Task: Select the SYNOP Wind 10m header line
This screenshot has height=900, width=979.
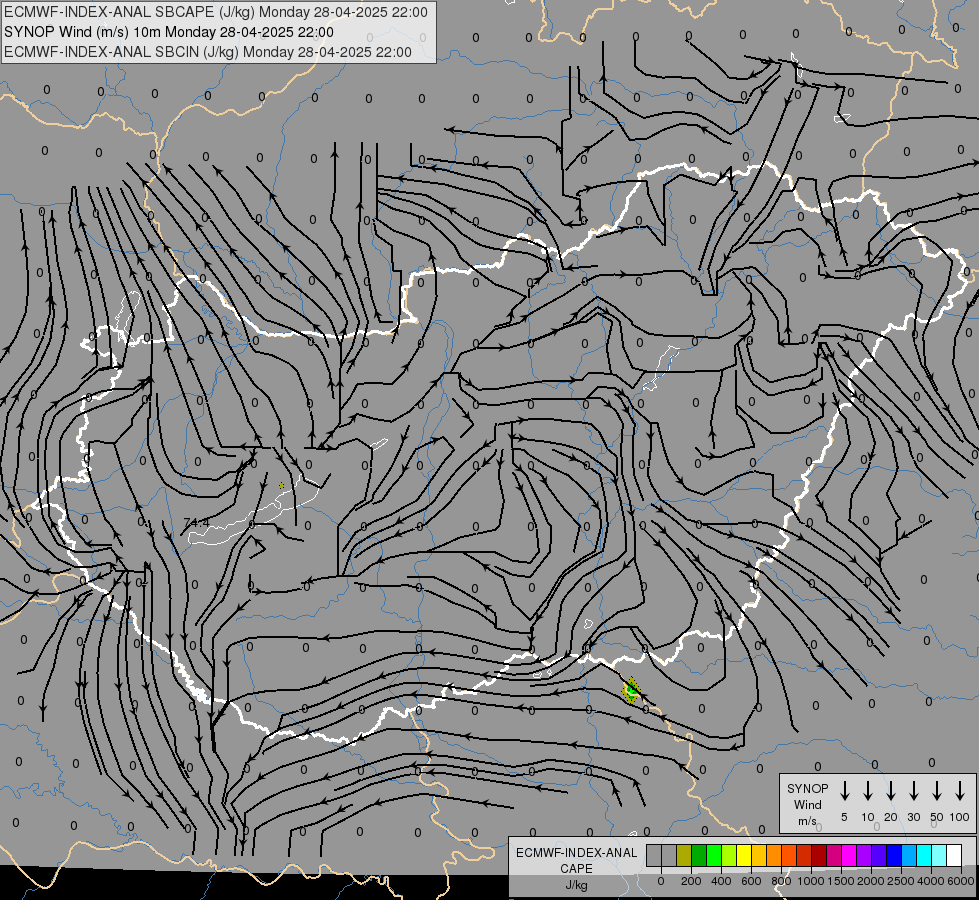Action: pyautogui.click(x=169, y=32)
